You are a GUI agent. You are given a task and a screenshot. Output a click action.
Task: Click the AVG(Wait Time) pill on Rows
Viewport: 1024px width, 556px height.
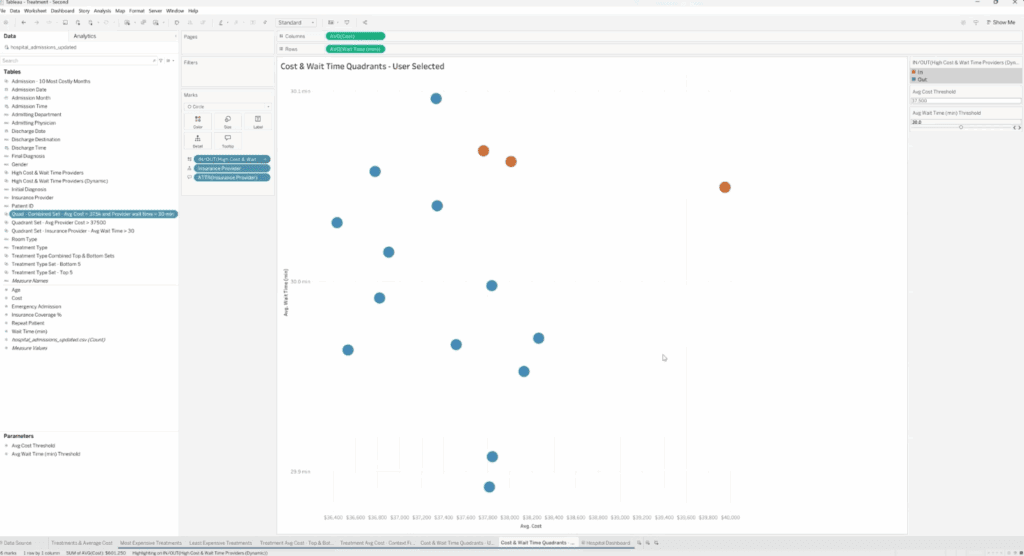coord(355,49)
